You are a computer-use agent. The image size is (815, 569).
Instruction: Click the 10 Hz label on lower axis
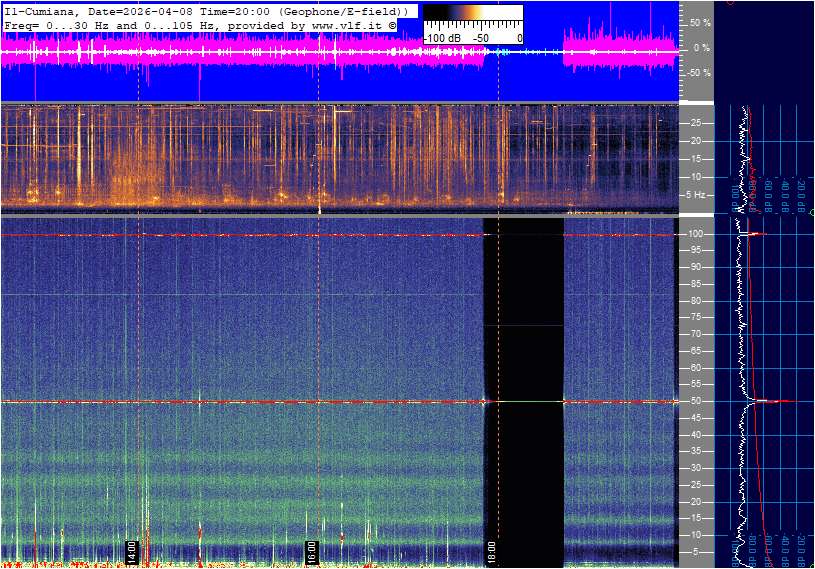tap(695, 535)
